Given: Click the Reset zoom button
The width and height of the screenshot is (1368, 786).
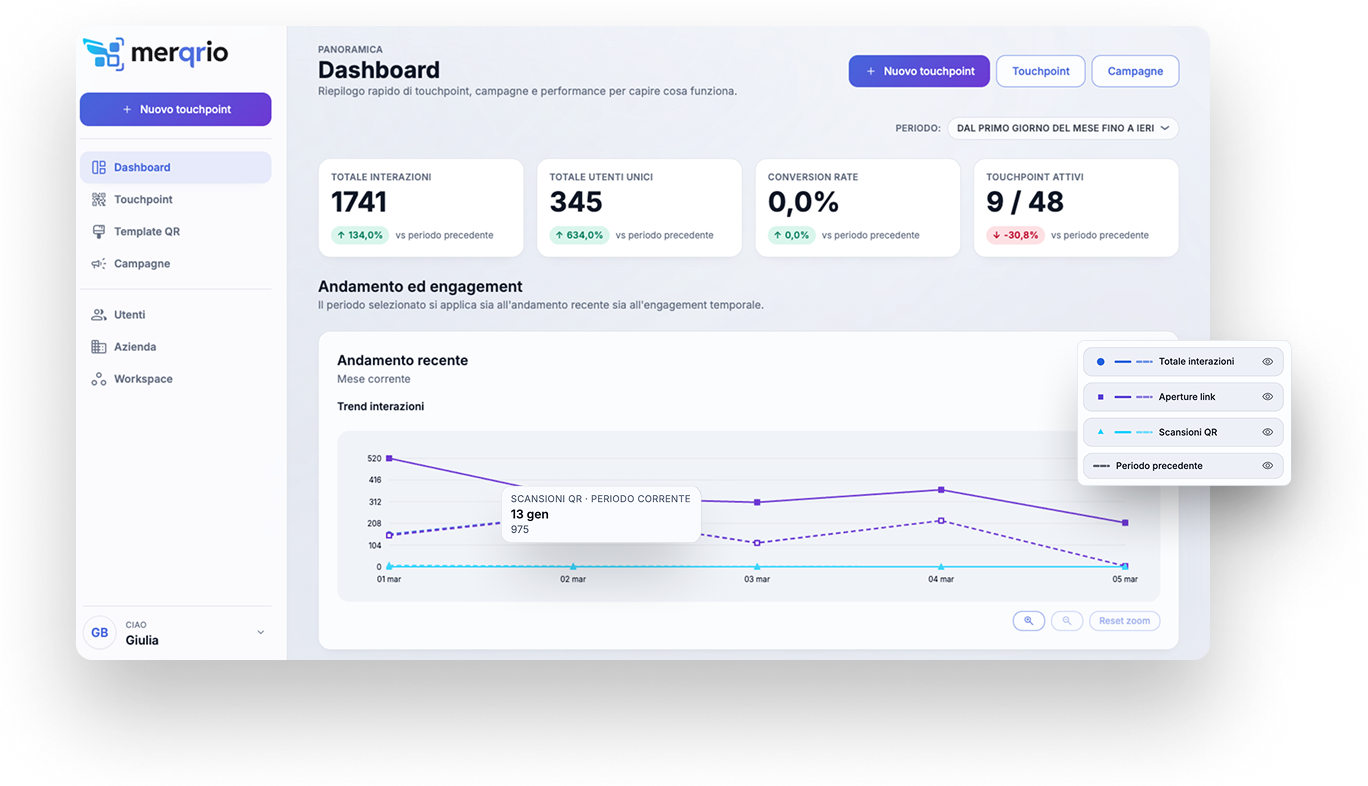Looking at the screenshot, I should pyautogui.click(x=1124, y=621).
